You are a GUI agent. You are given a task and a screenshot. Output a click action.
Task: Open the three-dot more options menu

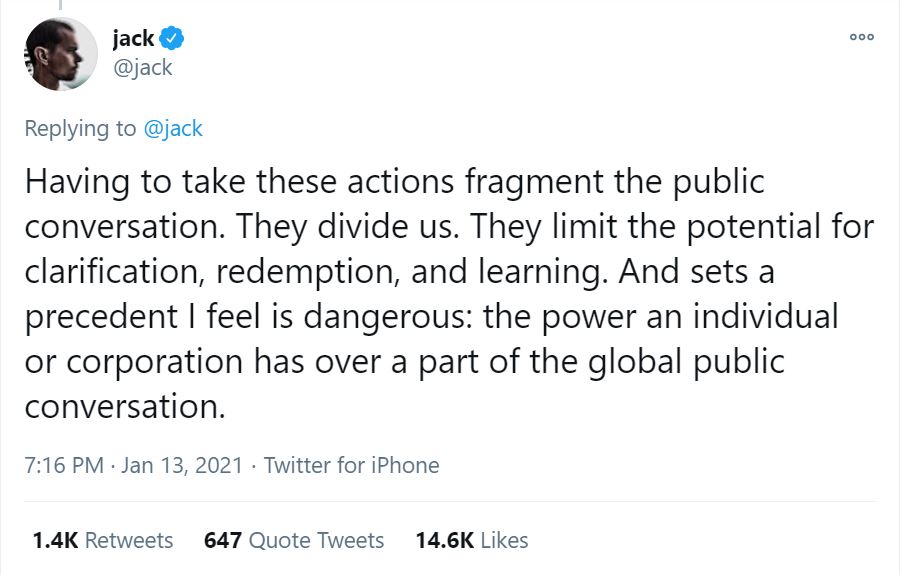[x=861, y=37]
